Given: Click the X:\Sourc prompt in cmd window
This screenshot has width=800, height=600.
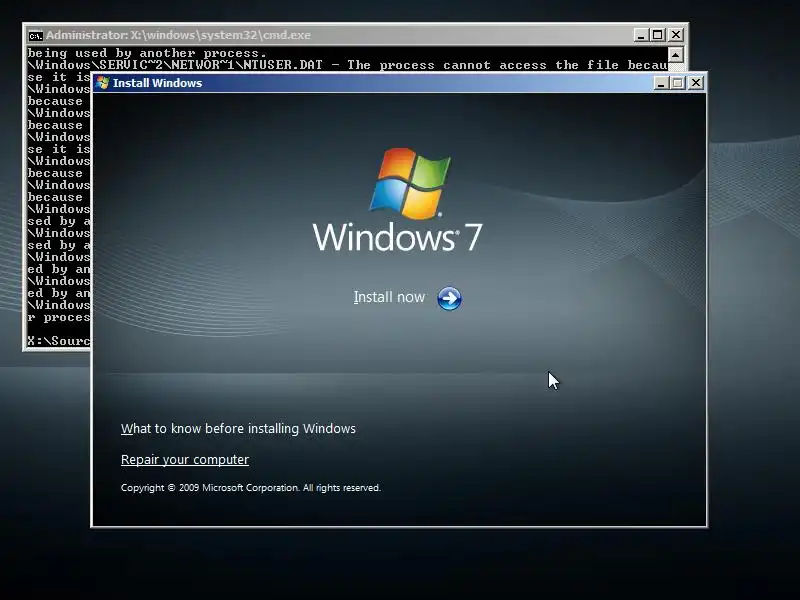Looking at the screenshot, I should pos(59,341).
